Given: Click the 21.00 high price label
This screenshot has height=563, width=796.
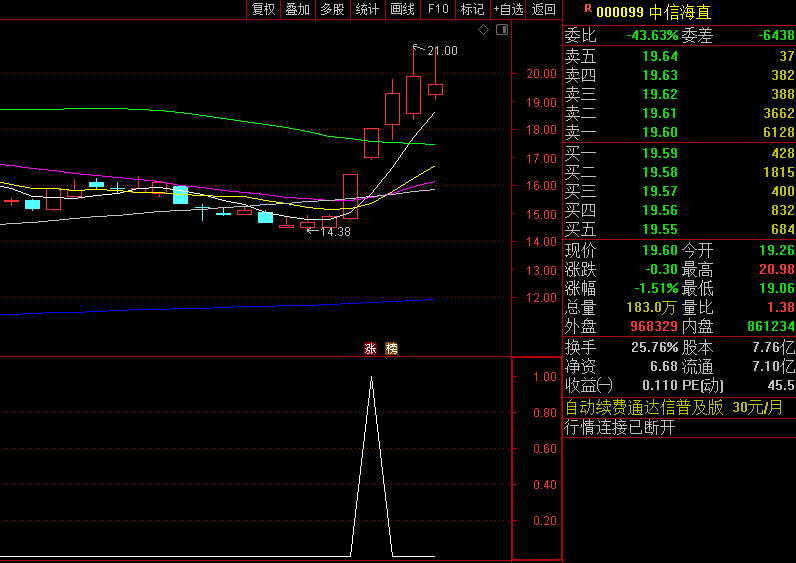Looking at the screenshot, I should coord(442,51).
